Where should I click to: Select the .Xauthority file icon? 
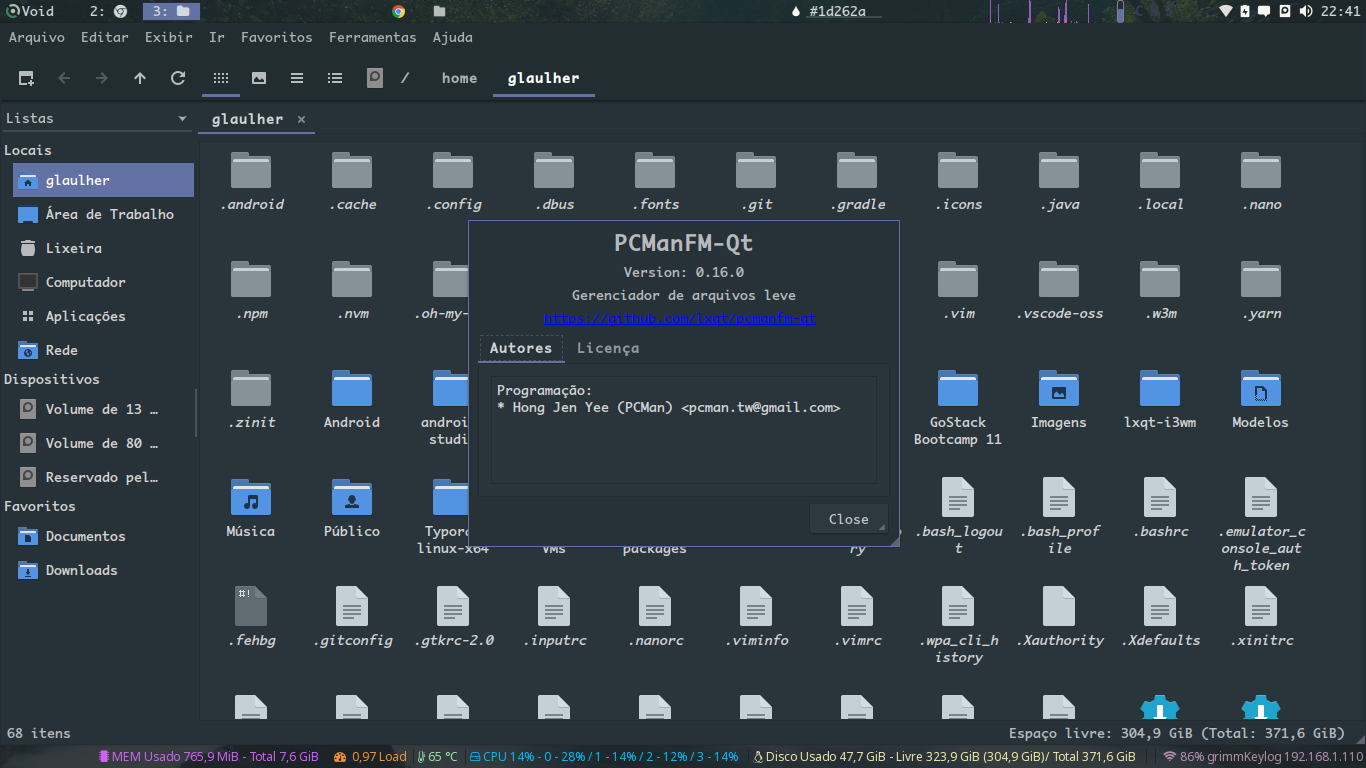pos(1059,607)
